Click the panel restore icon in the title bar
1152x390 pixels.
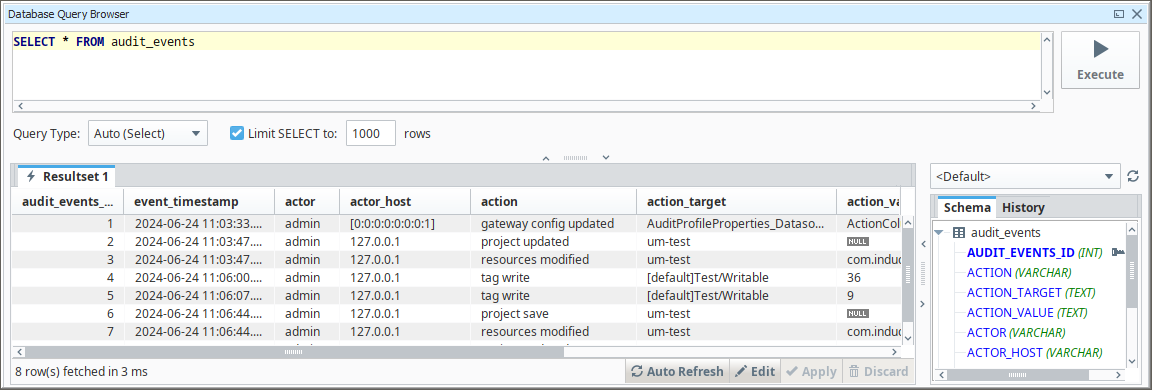click(x=1120, y=14)
